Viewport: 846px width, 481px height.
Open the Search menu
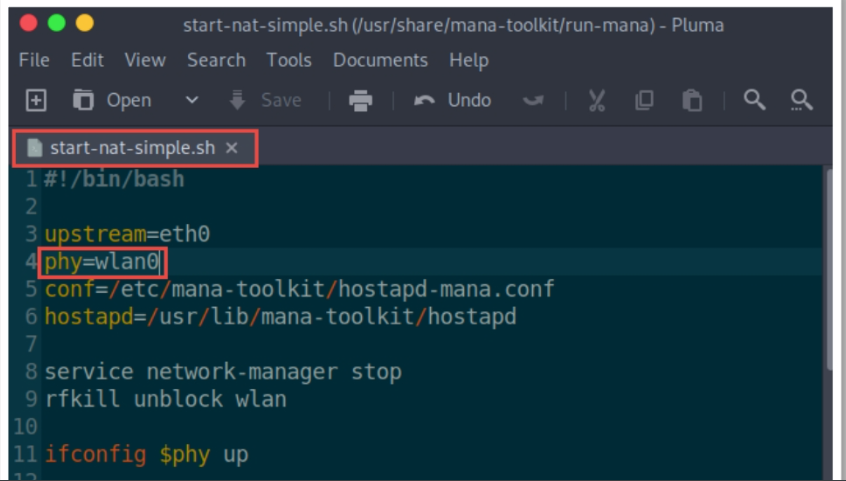216,60
